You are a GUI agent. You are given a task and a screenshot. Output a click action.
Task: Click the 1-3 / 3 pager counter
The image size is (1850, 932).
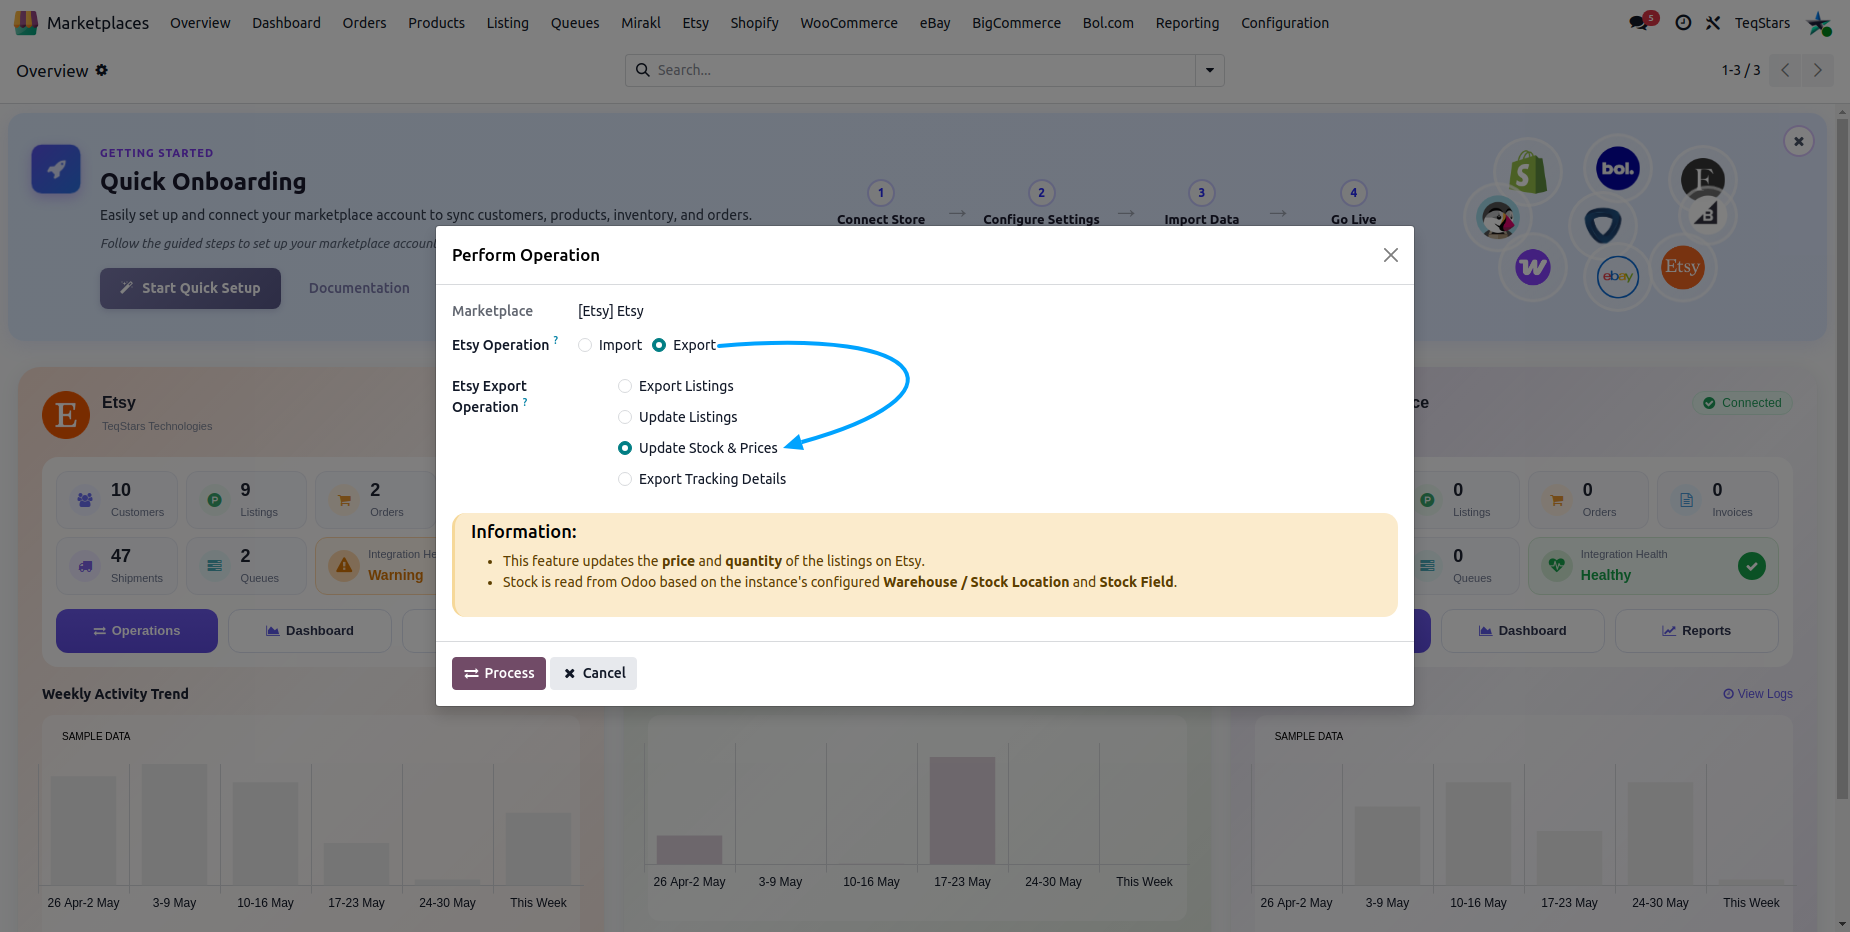click(1741, 70)
